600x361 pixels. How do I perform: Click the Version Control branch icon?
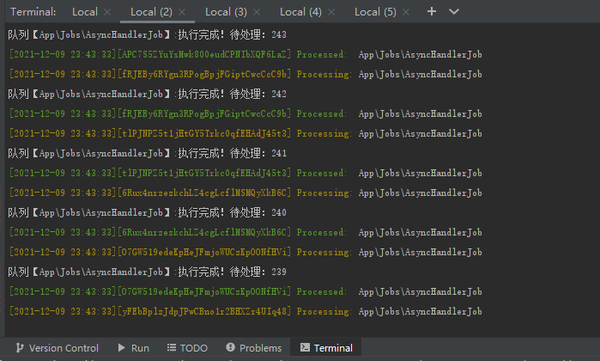[20, 348]
